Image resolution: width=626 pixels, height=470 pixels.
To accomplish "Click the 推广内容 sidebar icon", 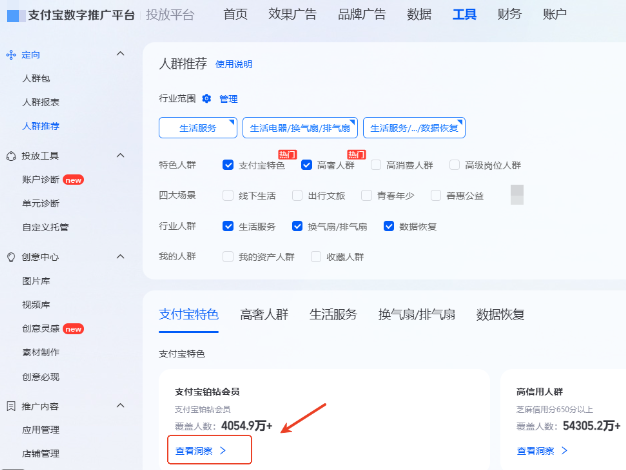I will (x=11, y=406).
